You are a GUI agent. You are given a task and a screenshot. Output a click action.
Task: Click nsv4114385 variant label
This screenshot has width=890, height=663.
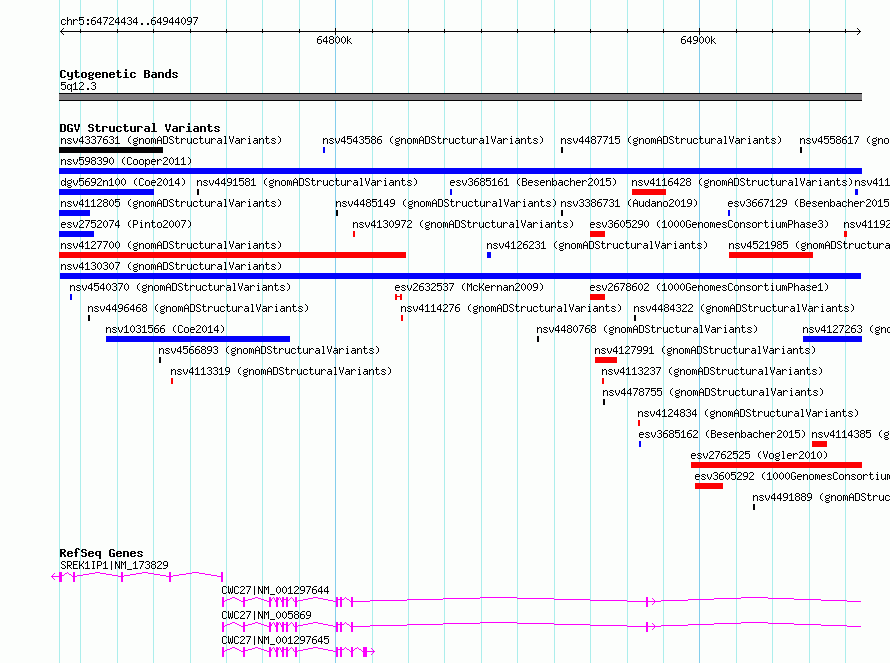pos(850,434)
